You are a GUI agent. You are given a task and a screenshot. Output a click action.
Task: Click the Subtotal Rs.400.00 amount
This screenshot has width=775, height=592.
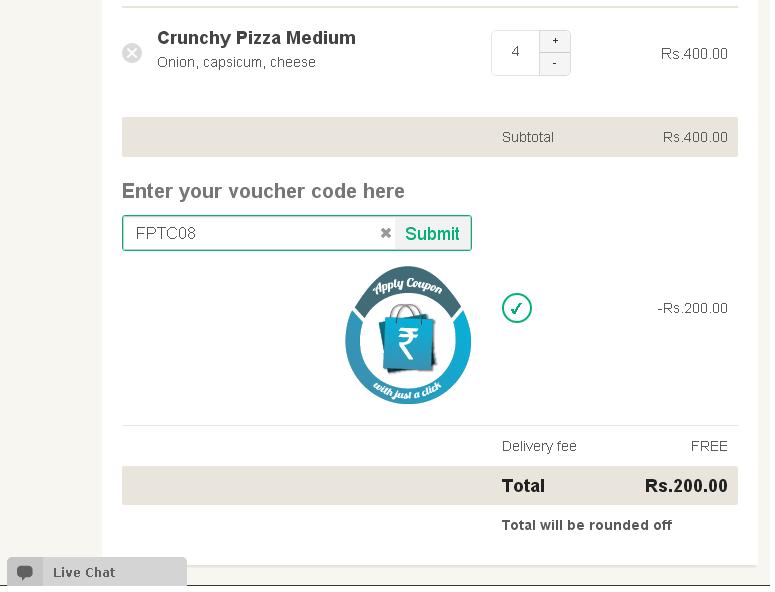pyautogui.click(x=695, y=137)
